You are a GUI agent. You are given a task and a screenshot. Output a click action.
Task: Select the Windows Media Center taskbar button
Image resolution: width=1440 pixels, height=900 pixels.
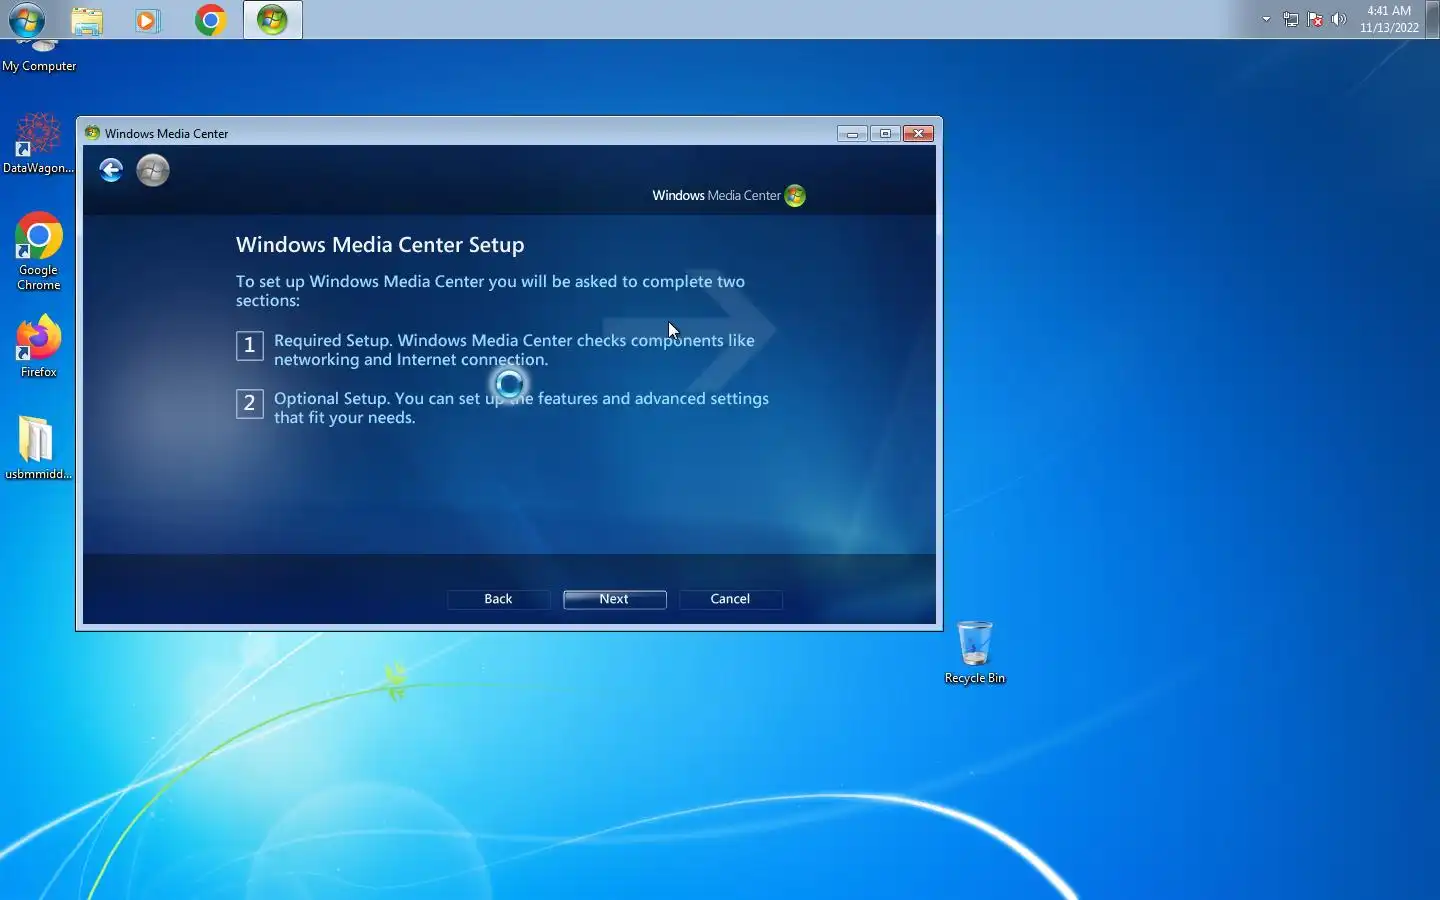[273, 20]
